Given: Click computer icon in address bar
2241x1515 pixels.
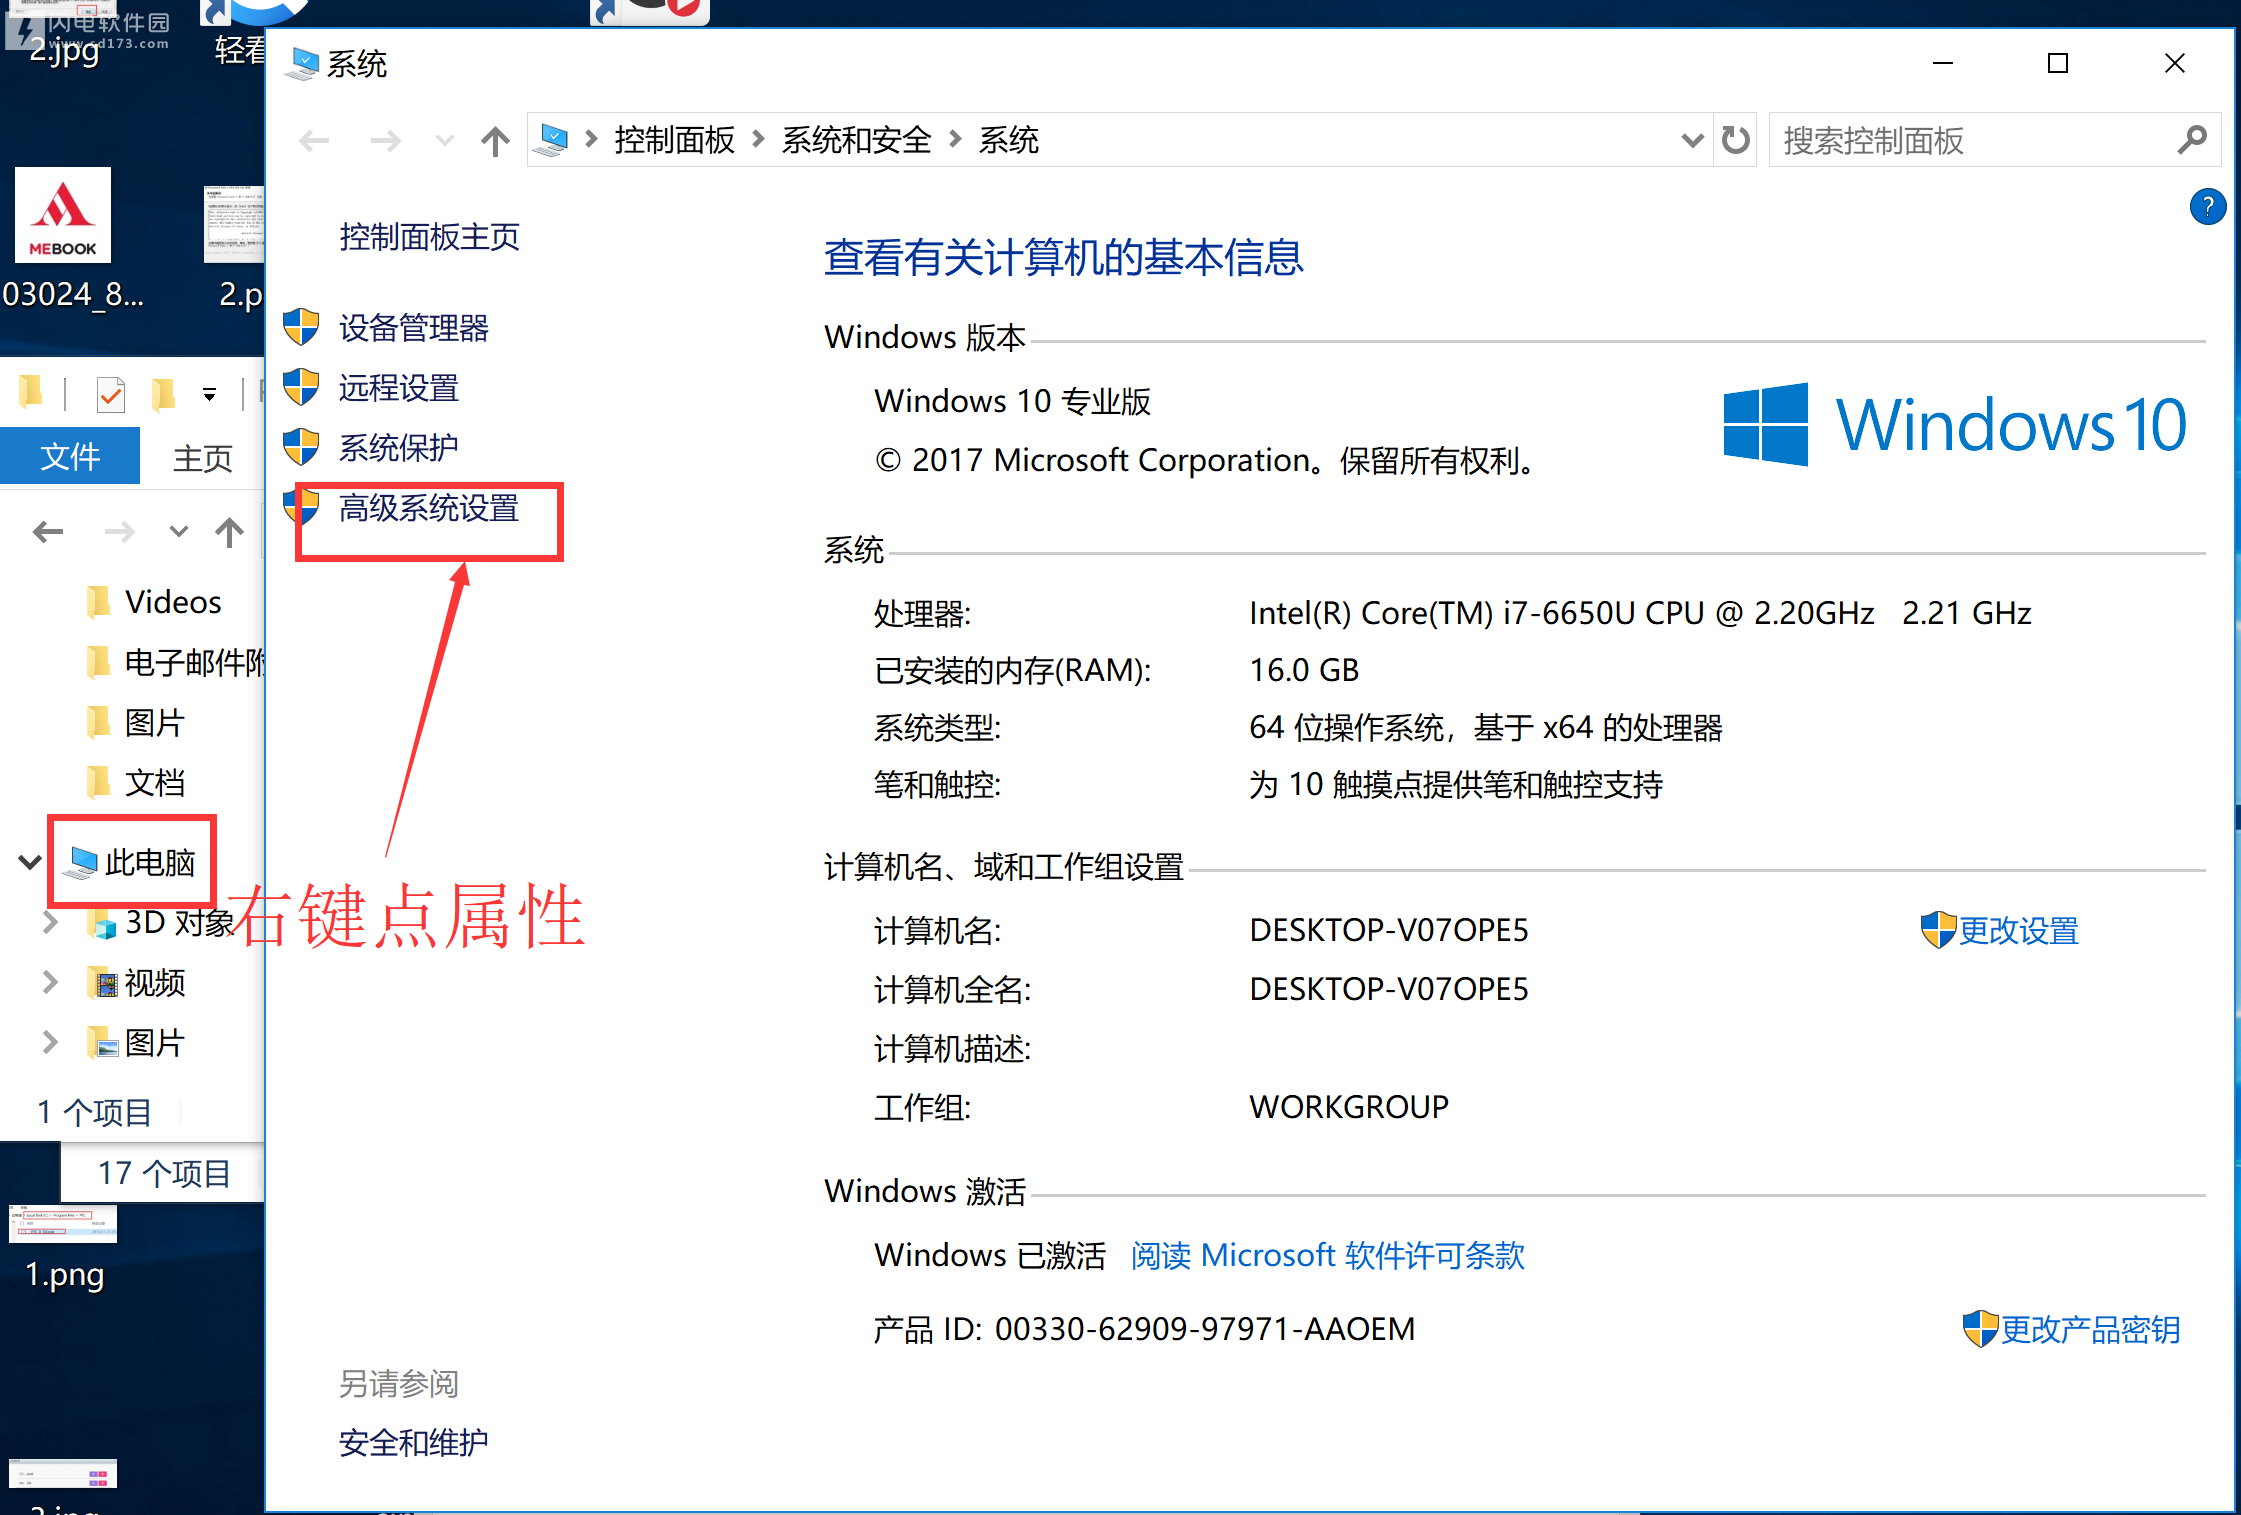Looking at the screenshot, I should click(x=551, y=140).
